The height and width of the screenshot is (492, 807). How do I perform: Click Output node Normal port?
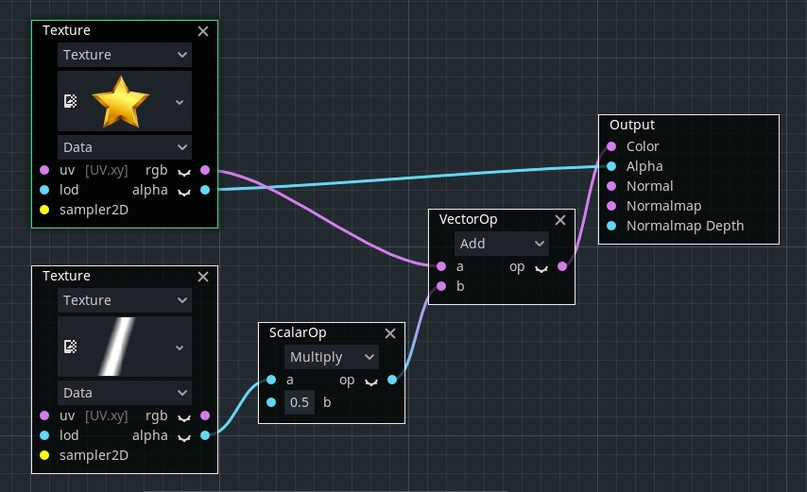[611, 186]
